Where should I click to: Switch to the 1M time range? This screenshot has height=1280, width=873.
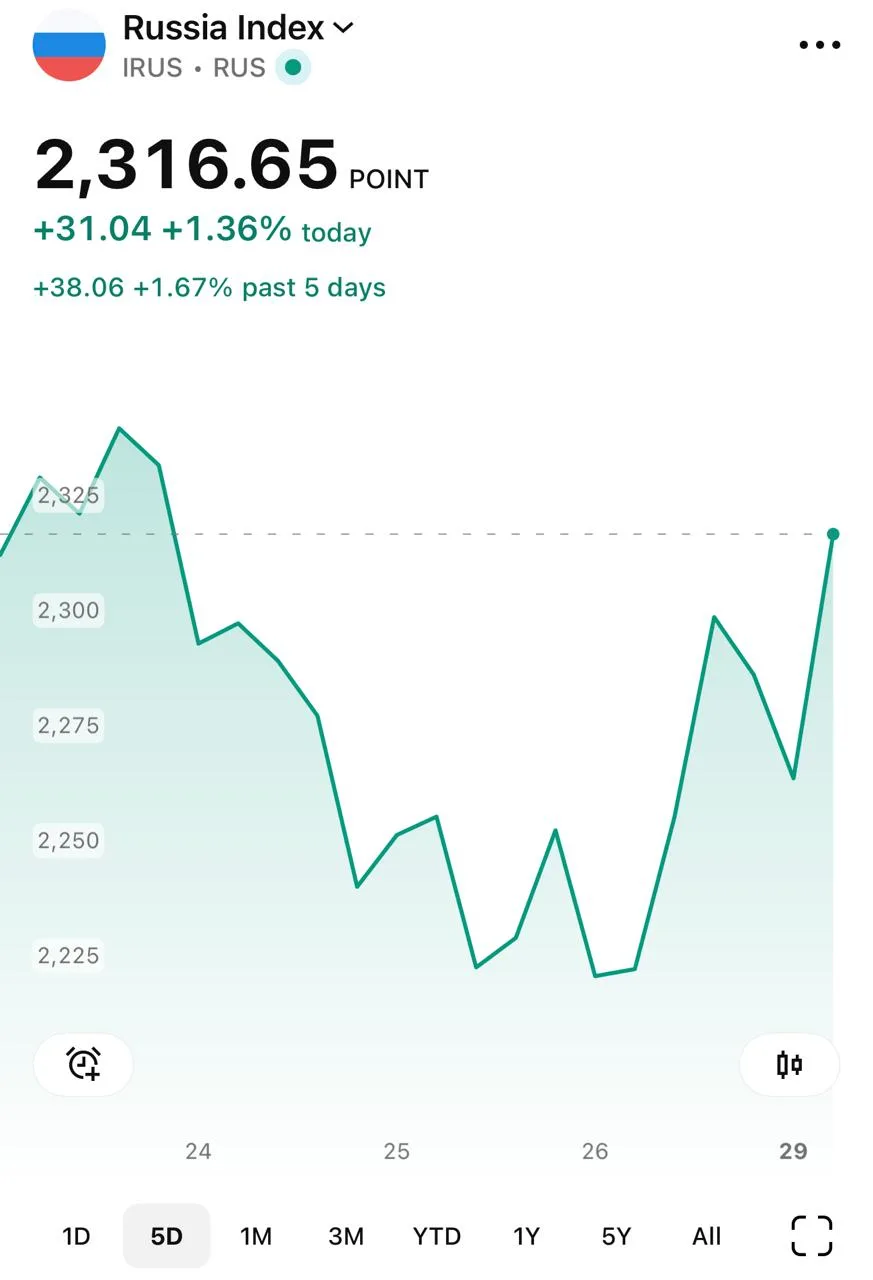coord(256,1237)
